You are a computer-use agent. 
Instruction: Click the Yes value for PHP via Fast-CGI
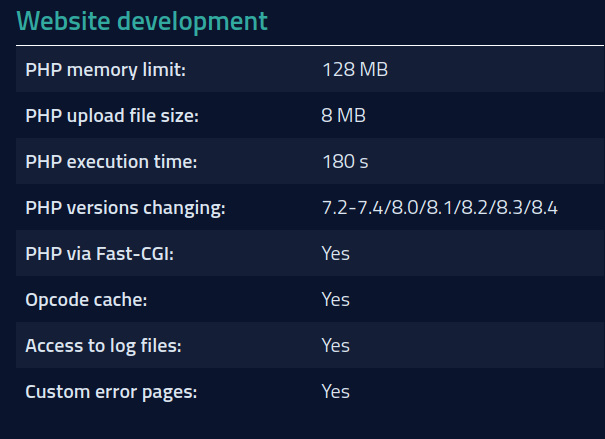[x=336, y=254]
